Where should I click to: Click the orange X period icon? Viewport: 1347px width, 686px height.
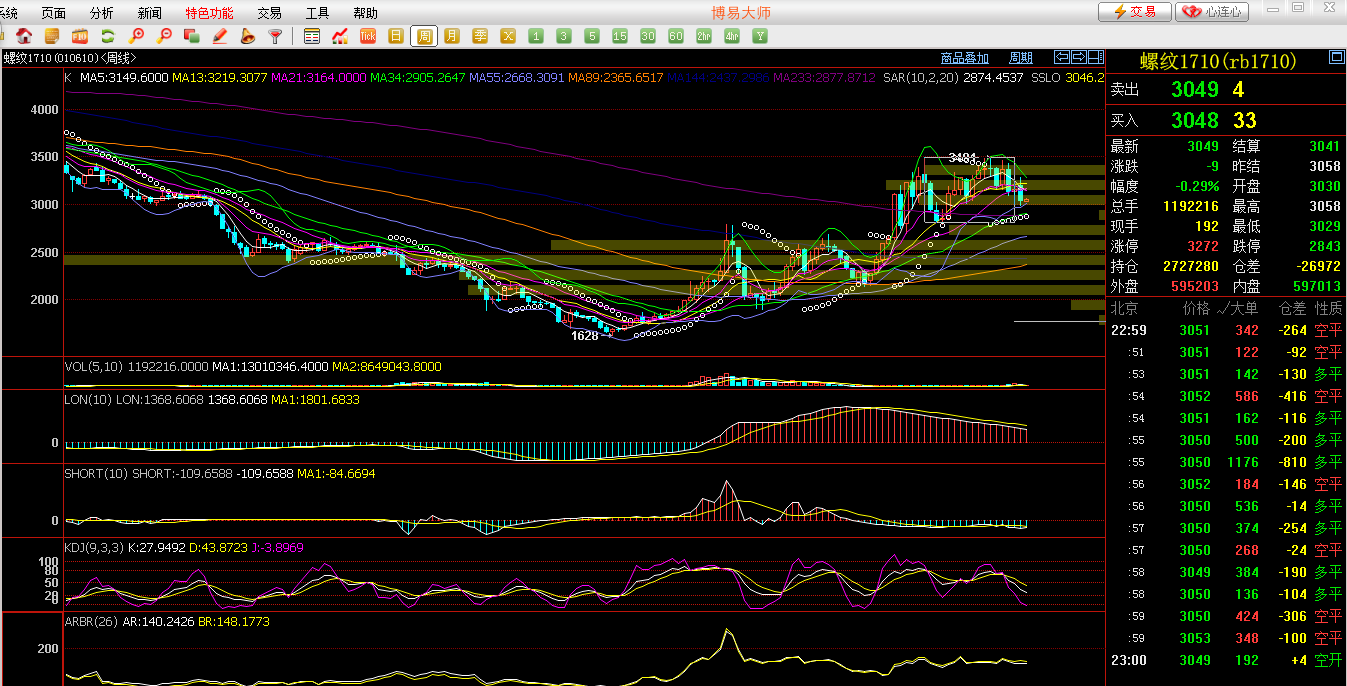[508, 36]
